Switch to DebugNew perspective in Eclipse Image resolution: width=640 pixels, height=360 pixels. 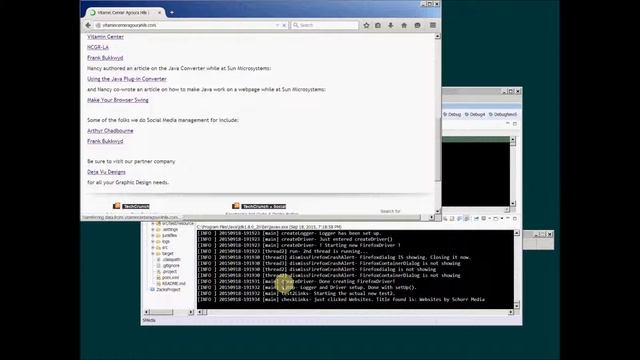pos(503,115)
